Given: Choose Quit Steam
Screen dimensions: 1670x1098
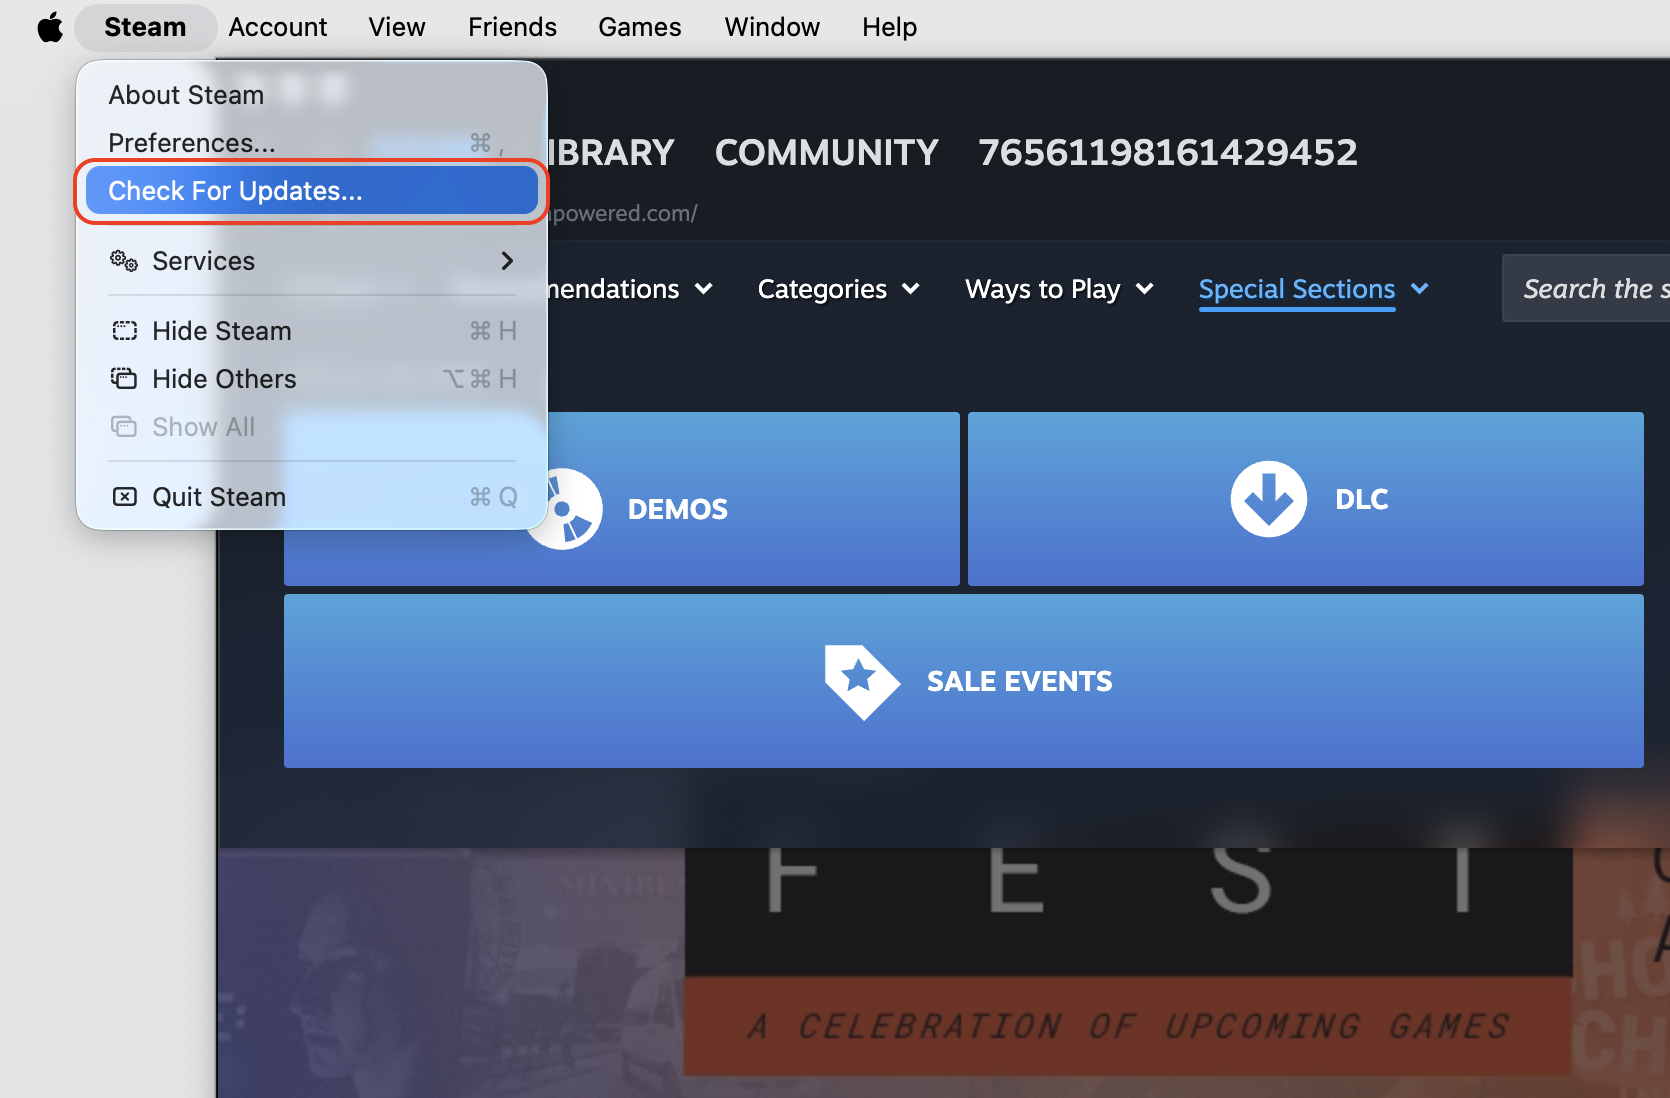Looking at the screenshot, I should [312, 497].
